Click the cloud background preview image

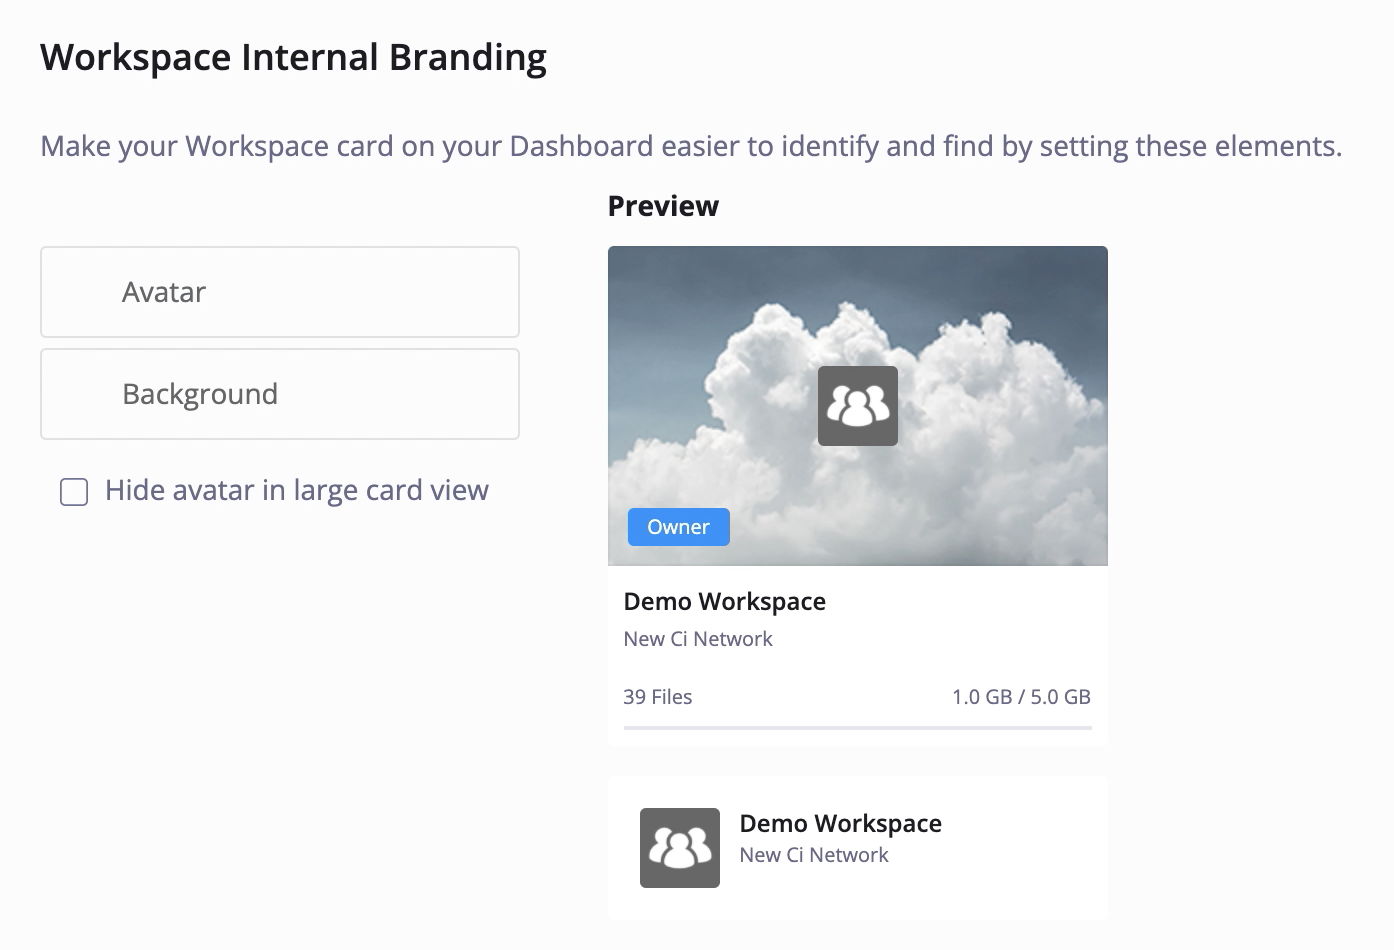pyautogui.click(x=858, y=406)
